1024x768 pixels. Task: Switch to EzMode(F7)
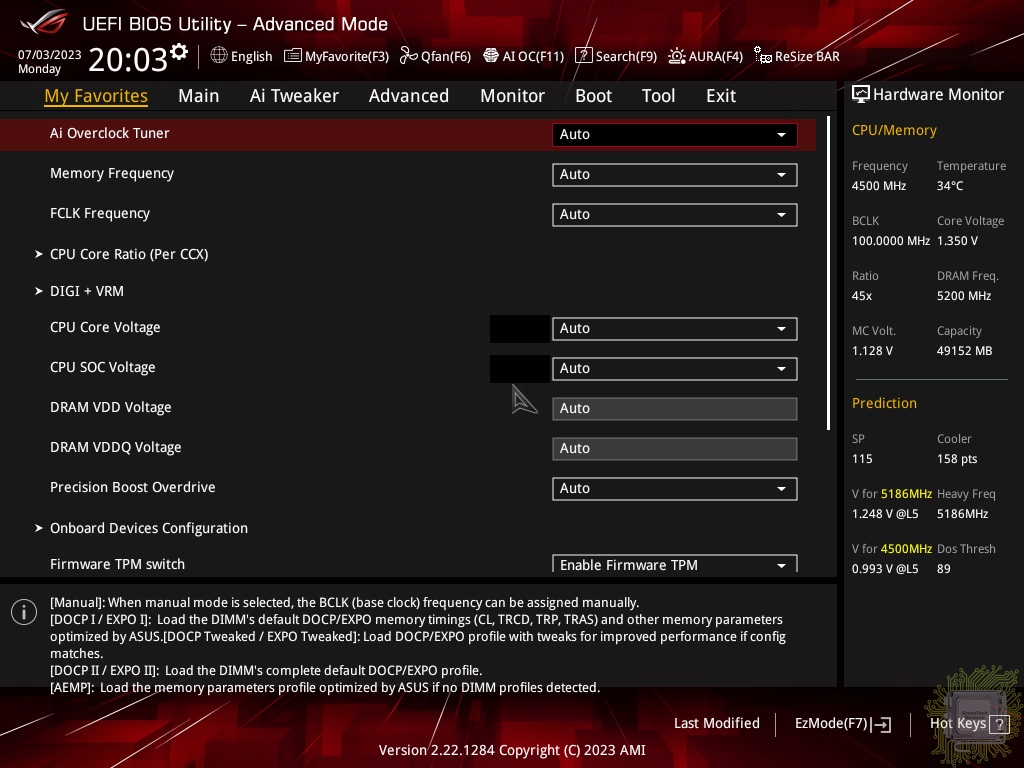point(842,723)
